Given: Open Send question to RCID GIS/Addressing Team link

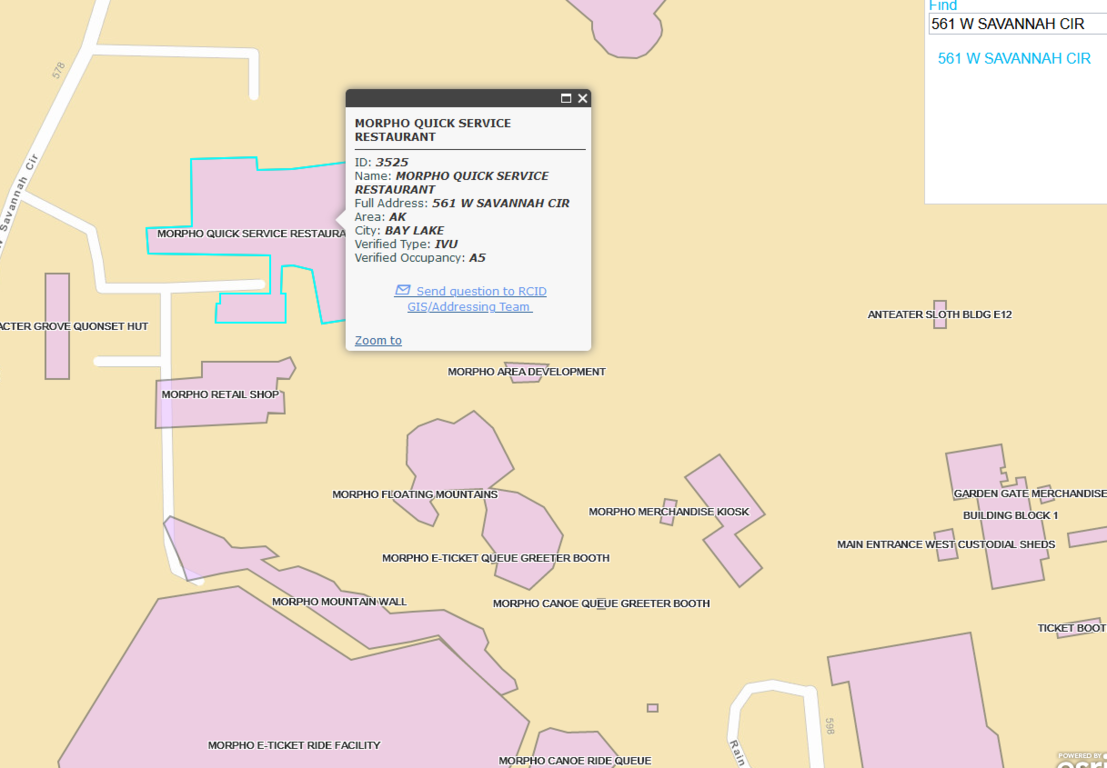Looking at the screenshot, I should tap(480, 292).
